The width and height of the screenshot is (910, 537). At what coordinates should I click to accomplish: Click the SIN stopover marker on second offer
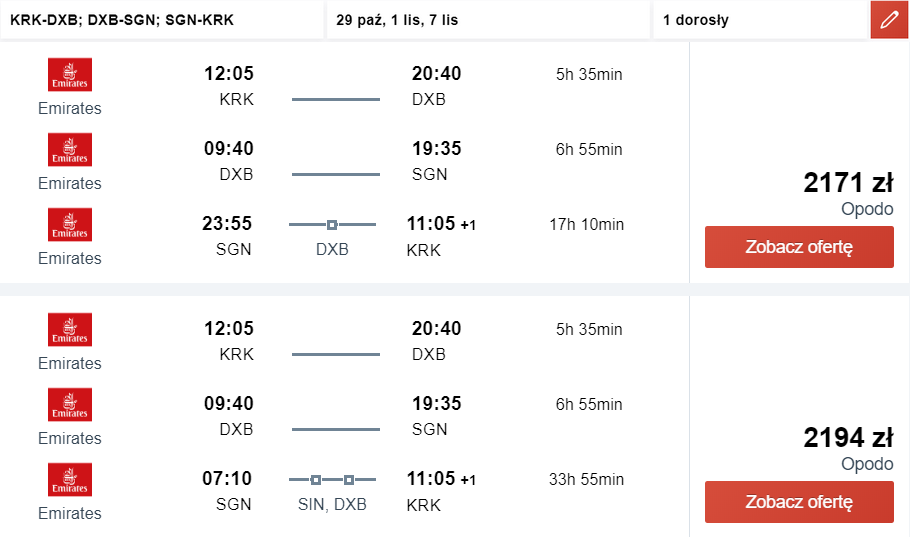click(316, 480)
